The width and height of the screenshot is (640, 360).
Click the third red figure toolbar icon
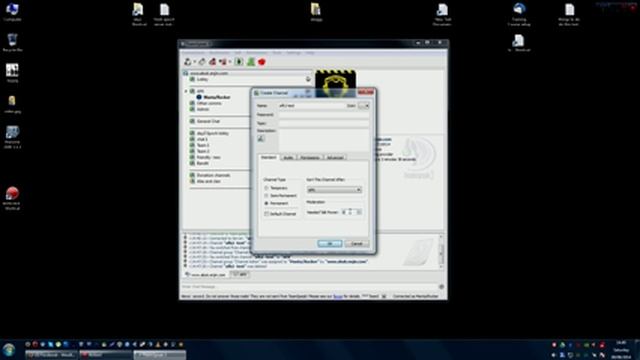(x=212, y=62)
